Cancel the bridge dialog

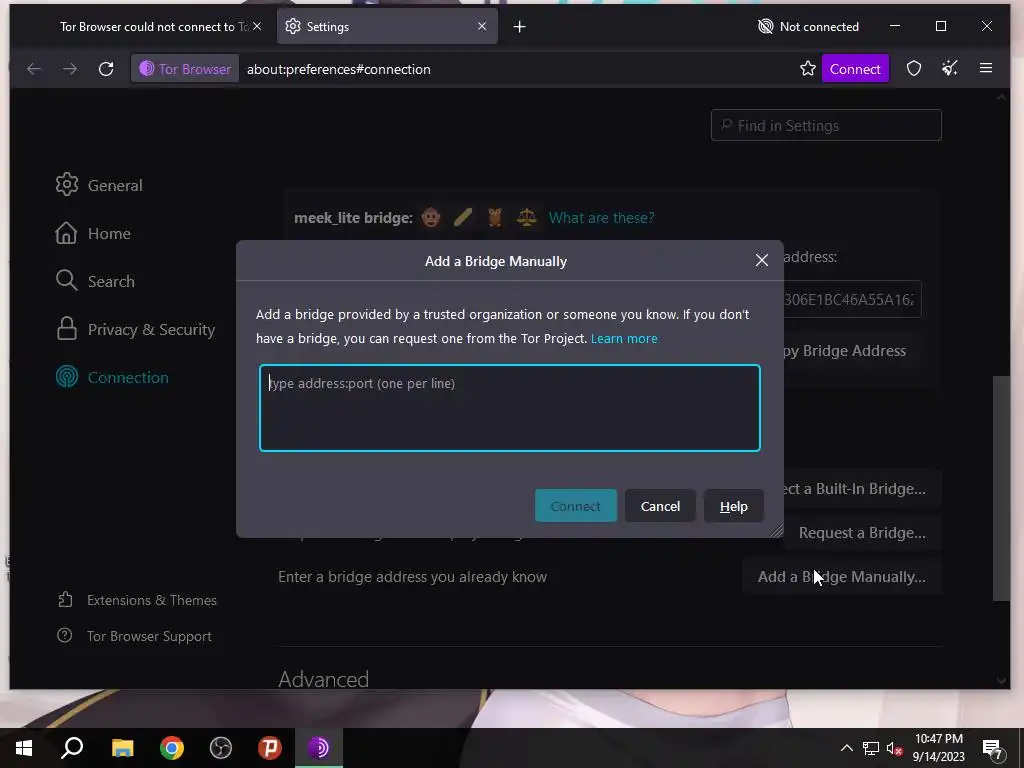(660, 506)
